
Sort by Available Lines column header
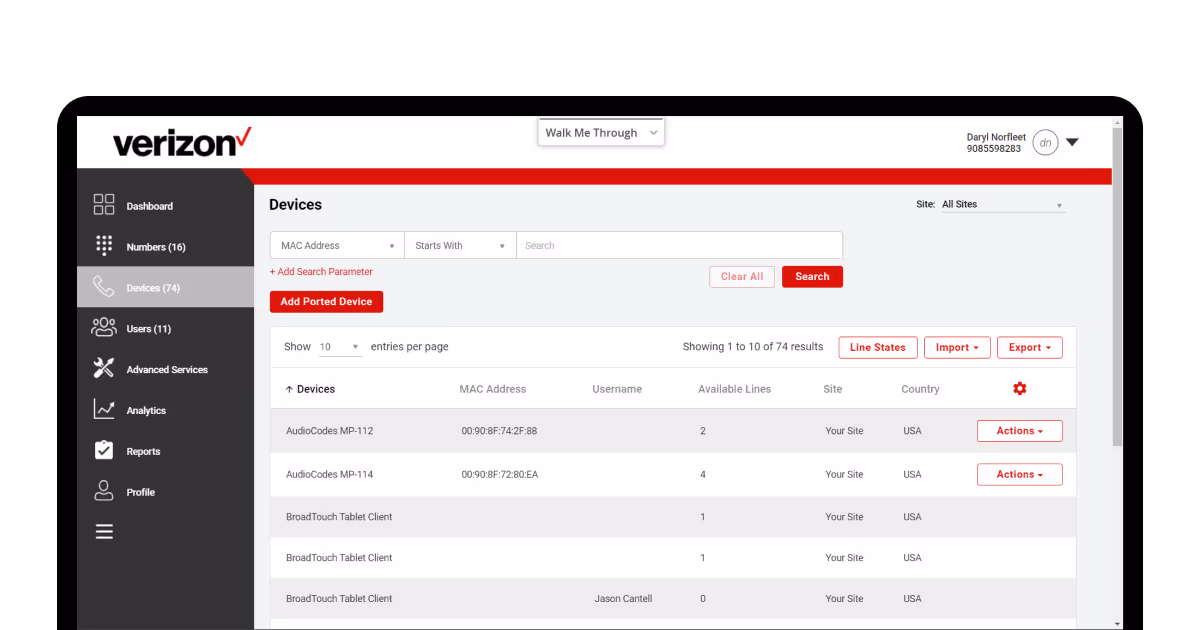734,389
